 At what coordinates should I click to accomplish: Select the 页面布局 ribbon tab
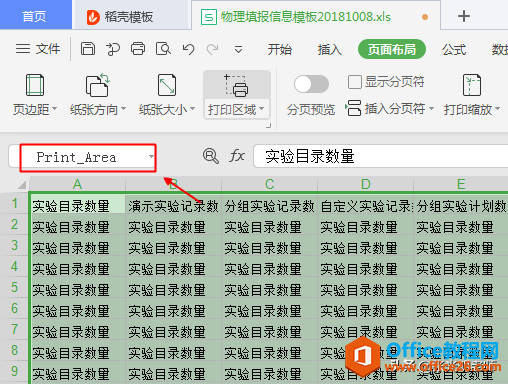392,49
